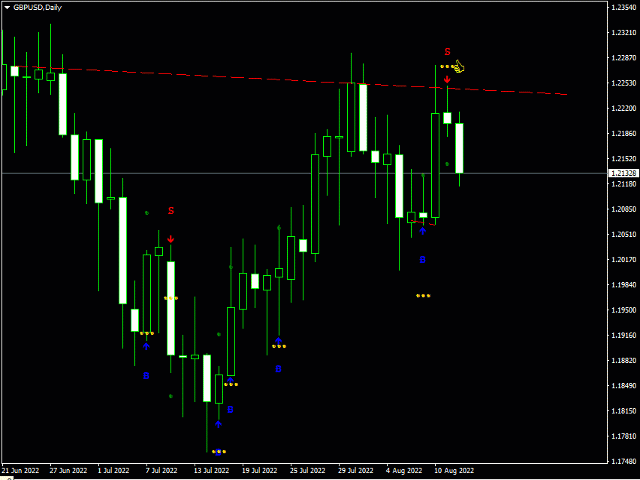
Task: Click the 10 Aug 2022 date label
Action: click(x=453, y=469)
